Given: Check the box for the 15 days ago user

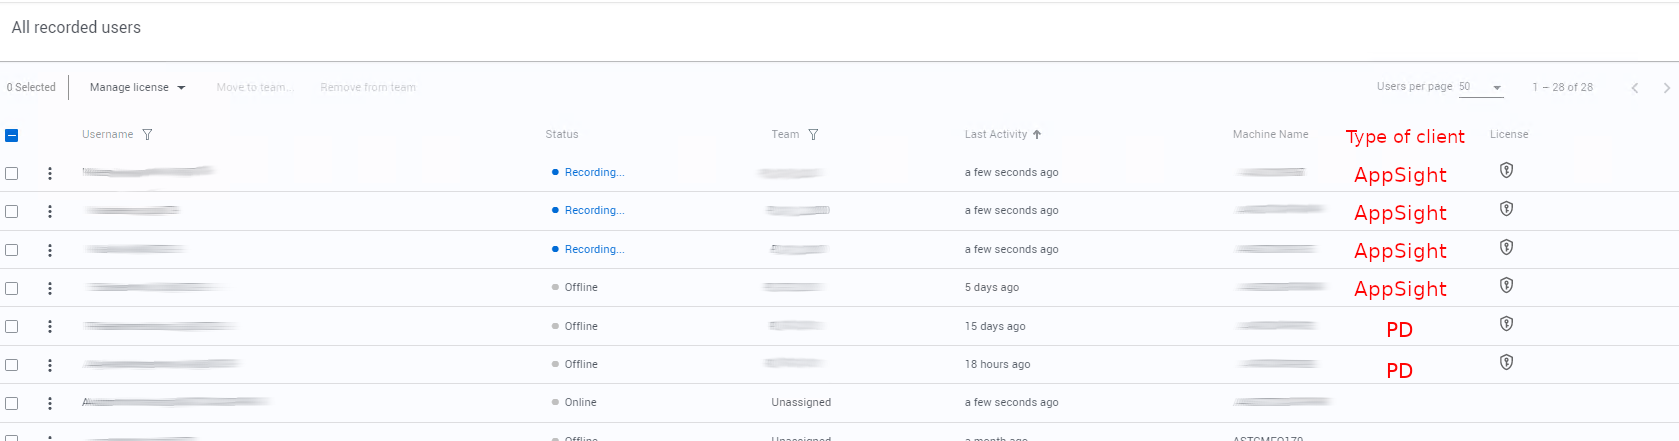Looking at the screenshot, I should (x=12, y=327).
